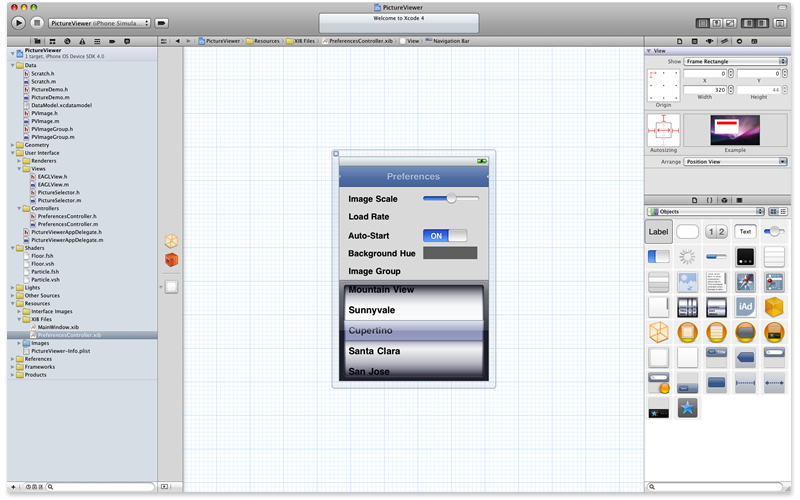
Task: Open the Breakpoint navigator icon
Action: pos(112,41)
